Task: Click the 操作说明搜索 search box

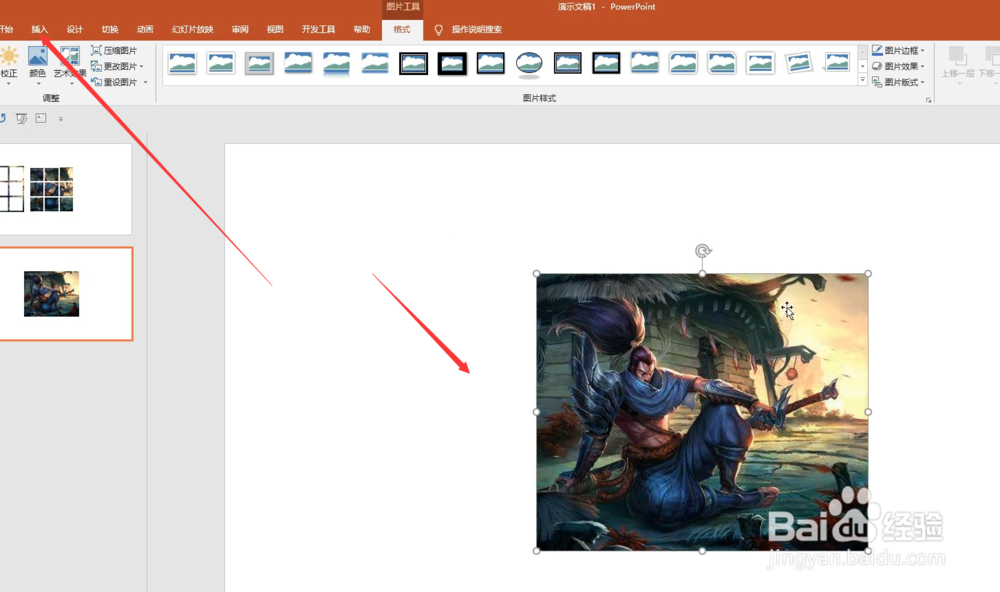Action: pos(476,29)
